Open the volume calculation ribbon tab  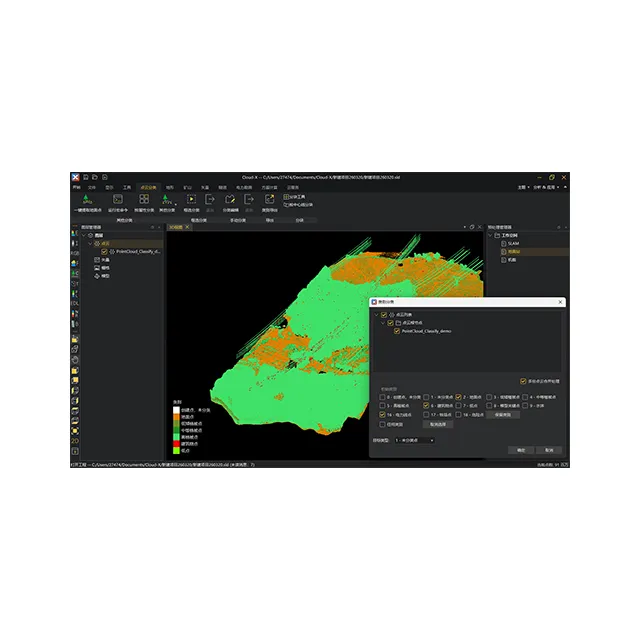[269, 187]
